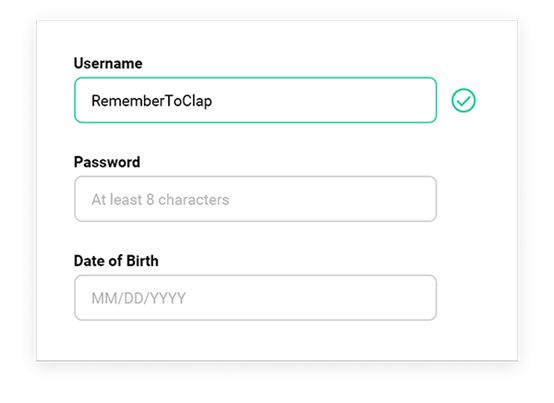Click the 'At least 8 characters' placeholder
The width and height of the screenshot is (554, 403).
point(160,200)
